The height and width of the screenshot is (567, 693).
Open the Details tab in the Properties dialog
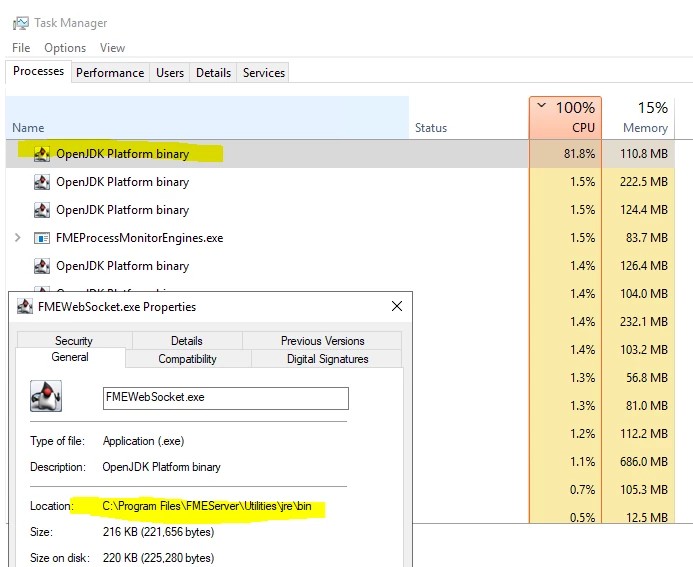[187, 341]
